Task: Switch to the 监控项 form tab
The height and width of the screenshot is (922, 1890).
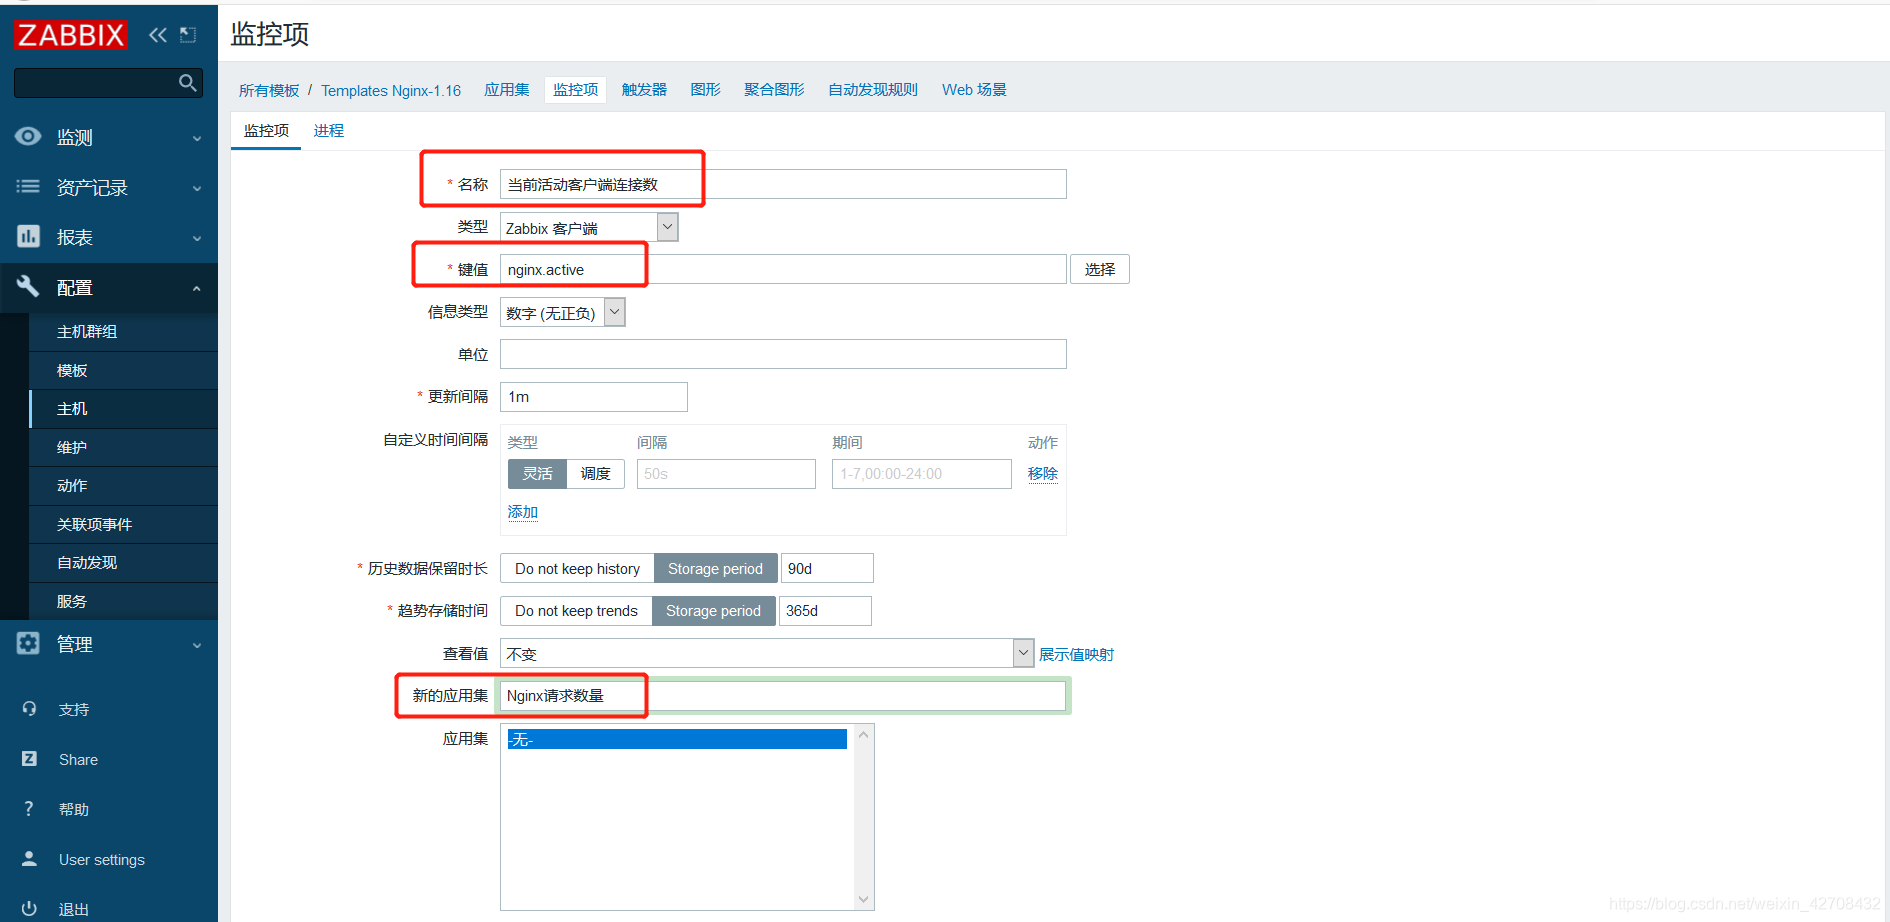Action: [x=266, y=130]
